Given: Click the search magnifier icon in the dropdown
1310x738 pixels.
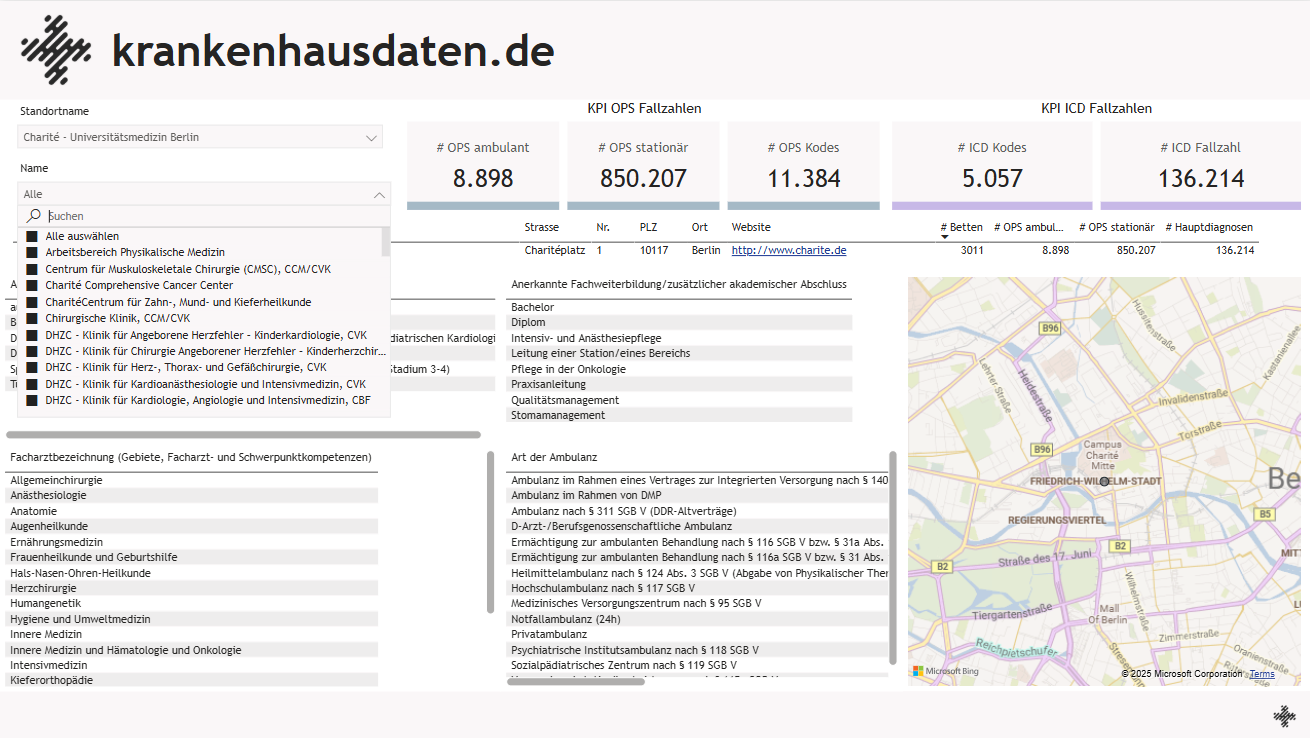Looking at the screenshot, I should pyautogui.click(x=34, y=216).
